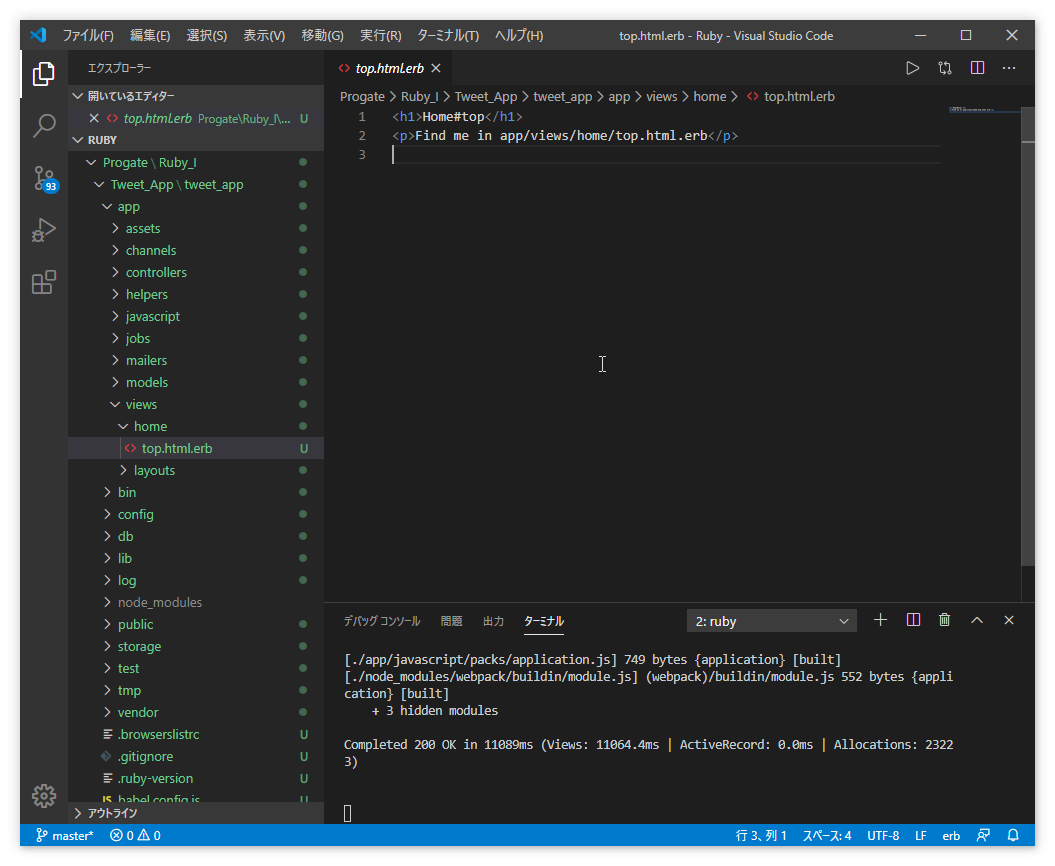Click UTF-8 encoding in status bar

[883, 835]
